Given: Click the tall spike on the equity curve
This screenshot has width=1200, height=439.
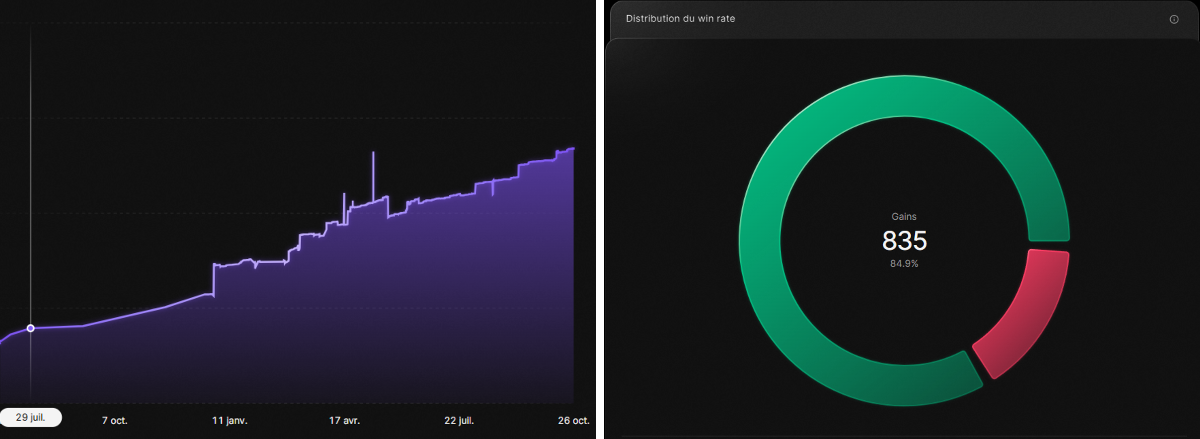Looking at the screenshot, I should [x=374, y=175].
